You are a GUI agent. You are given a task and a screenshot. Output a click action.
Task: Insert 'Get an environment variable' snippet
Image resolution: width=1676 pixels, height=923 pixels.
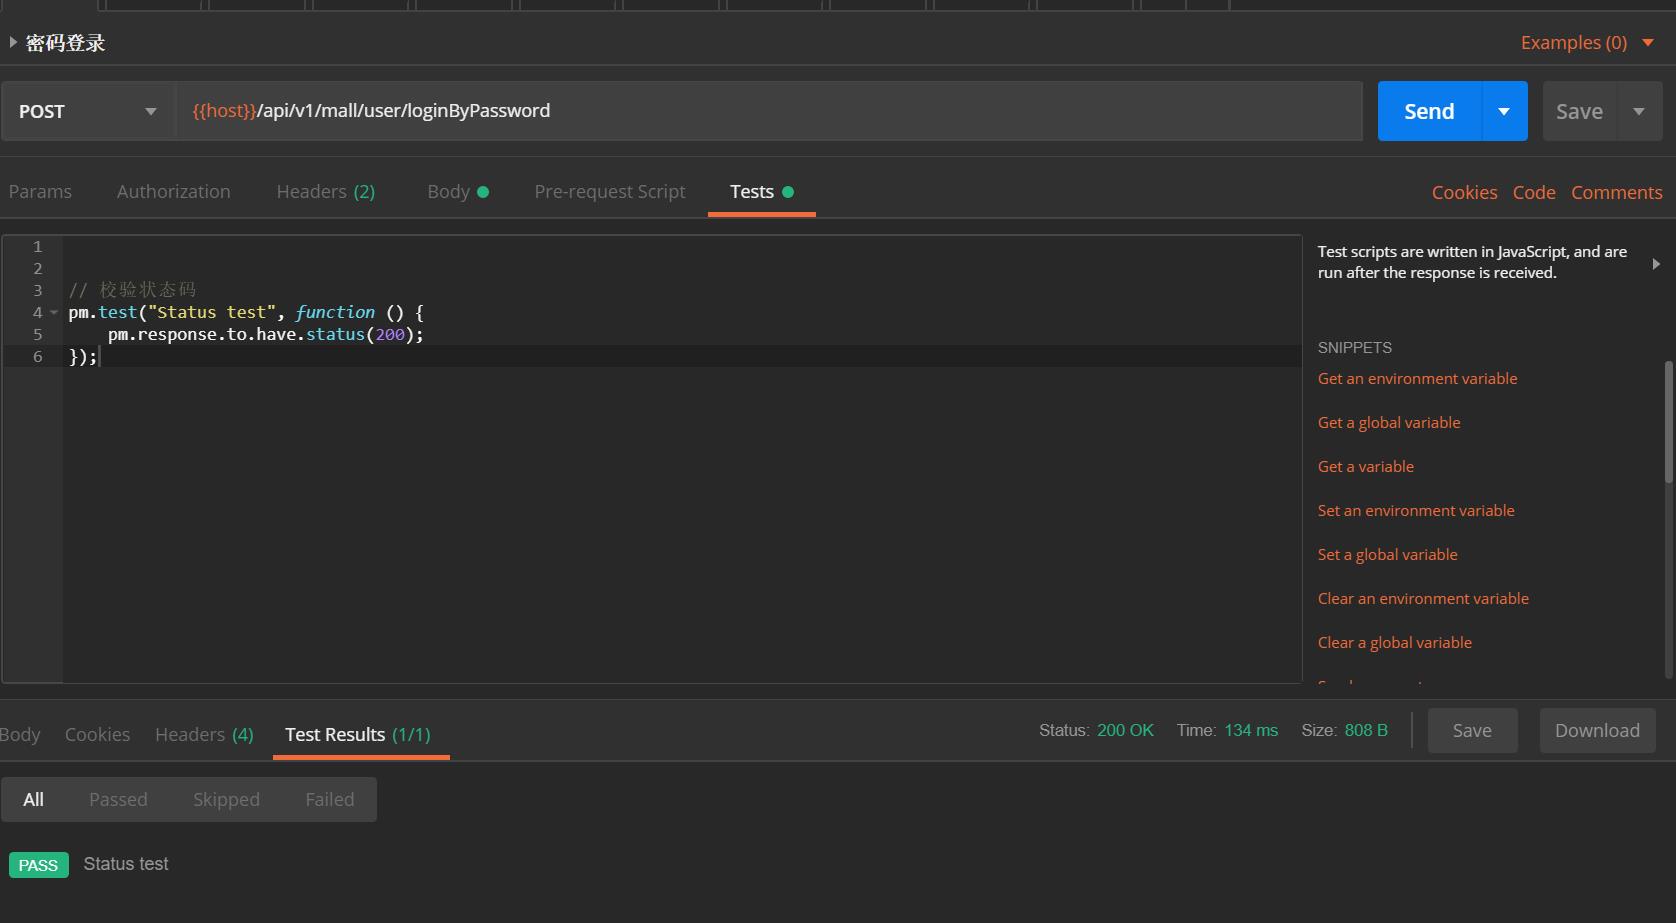1417,378
